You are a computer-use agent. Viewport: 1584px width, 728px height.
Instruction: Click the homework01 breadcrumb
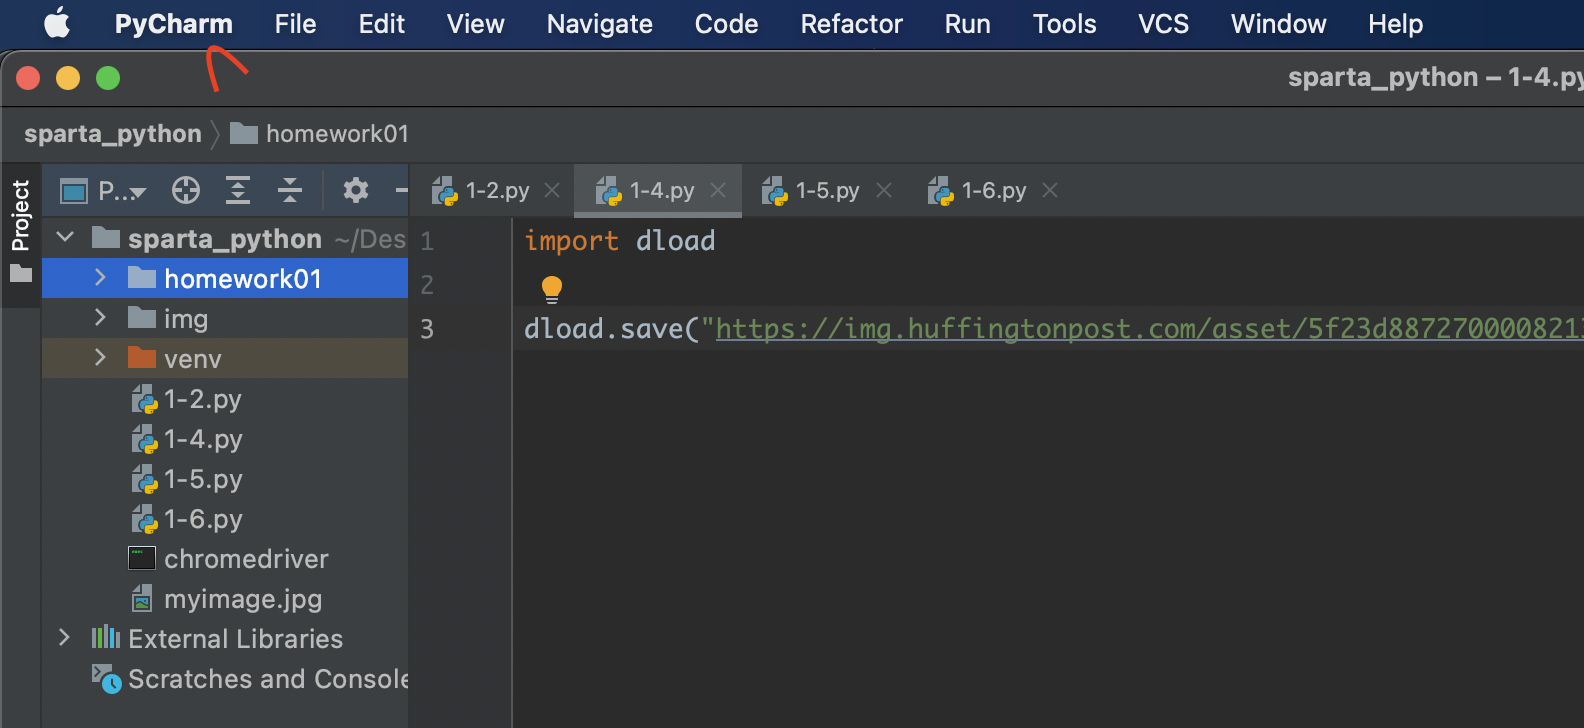(x=319, y=133)
